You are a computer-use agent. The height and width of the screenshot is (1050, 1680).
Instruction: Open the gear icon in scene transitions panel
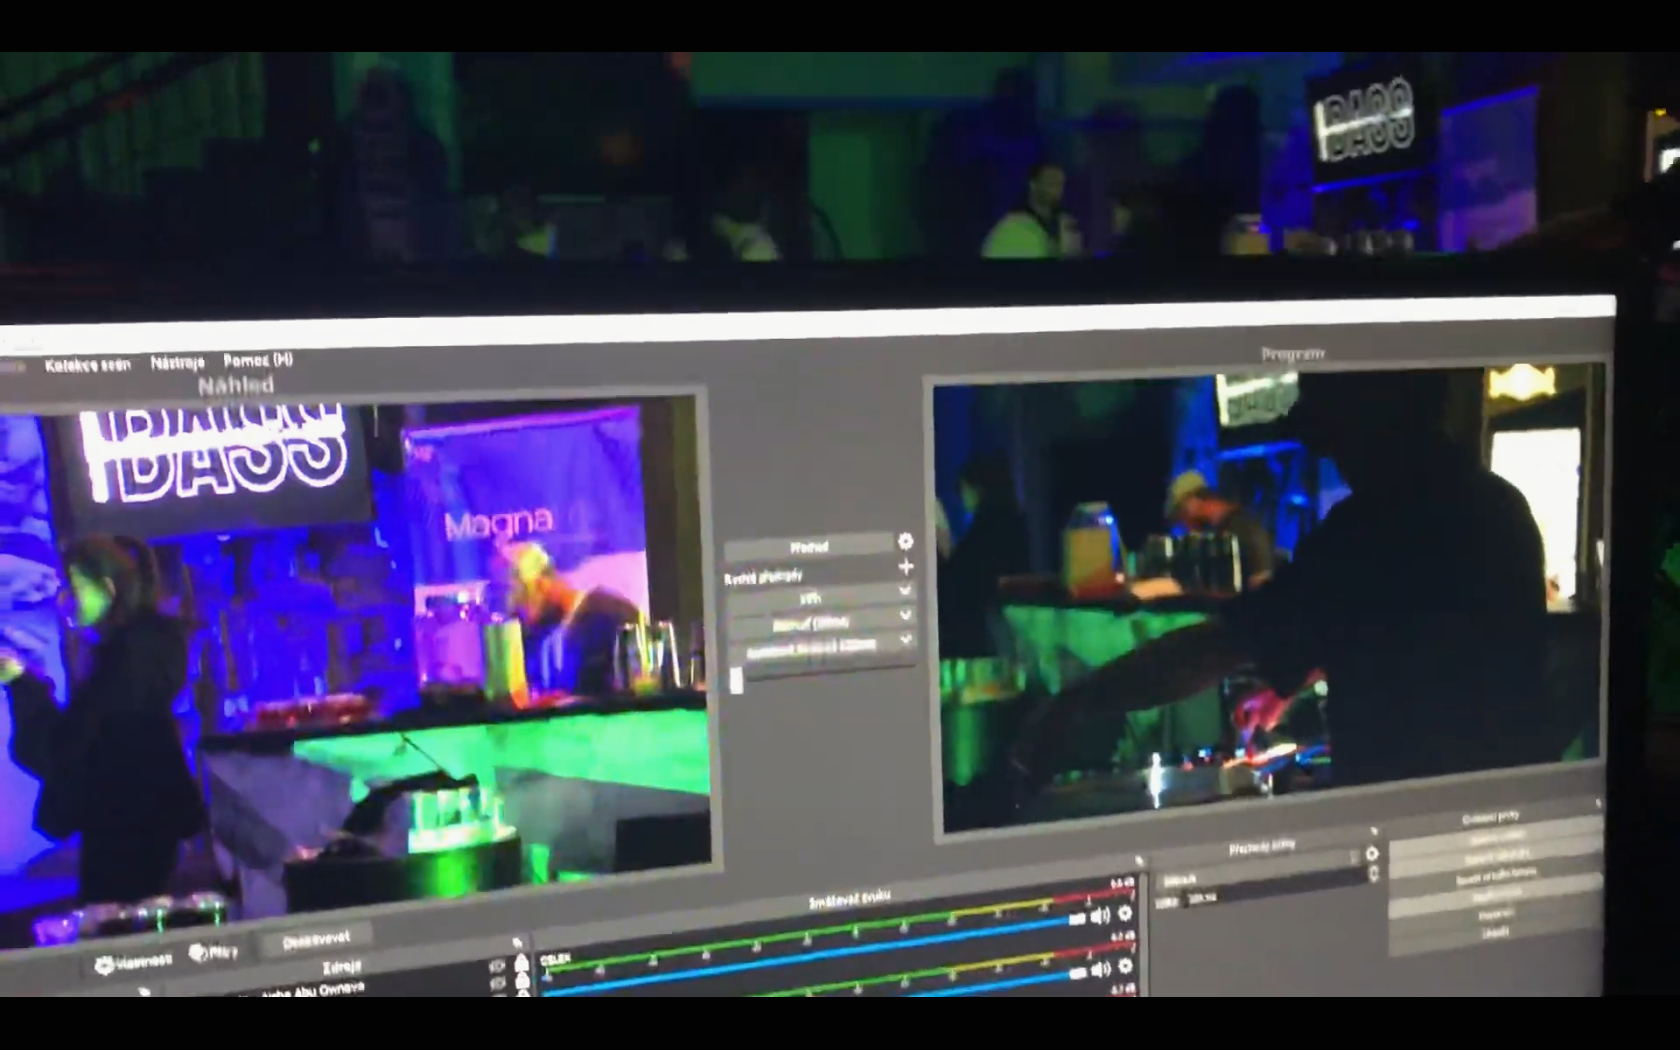click(1372, 853)
